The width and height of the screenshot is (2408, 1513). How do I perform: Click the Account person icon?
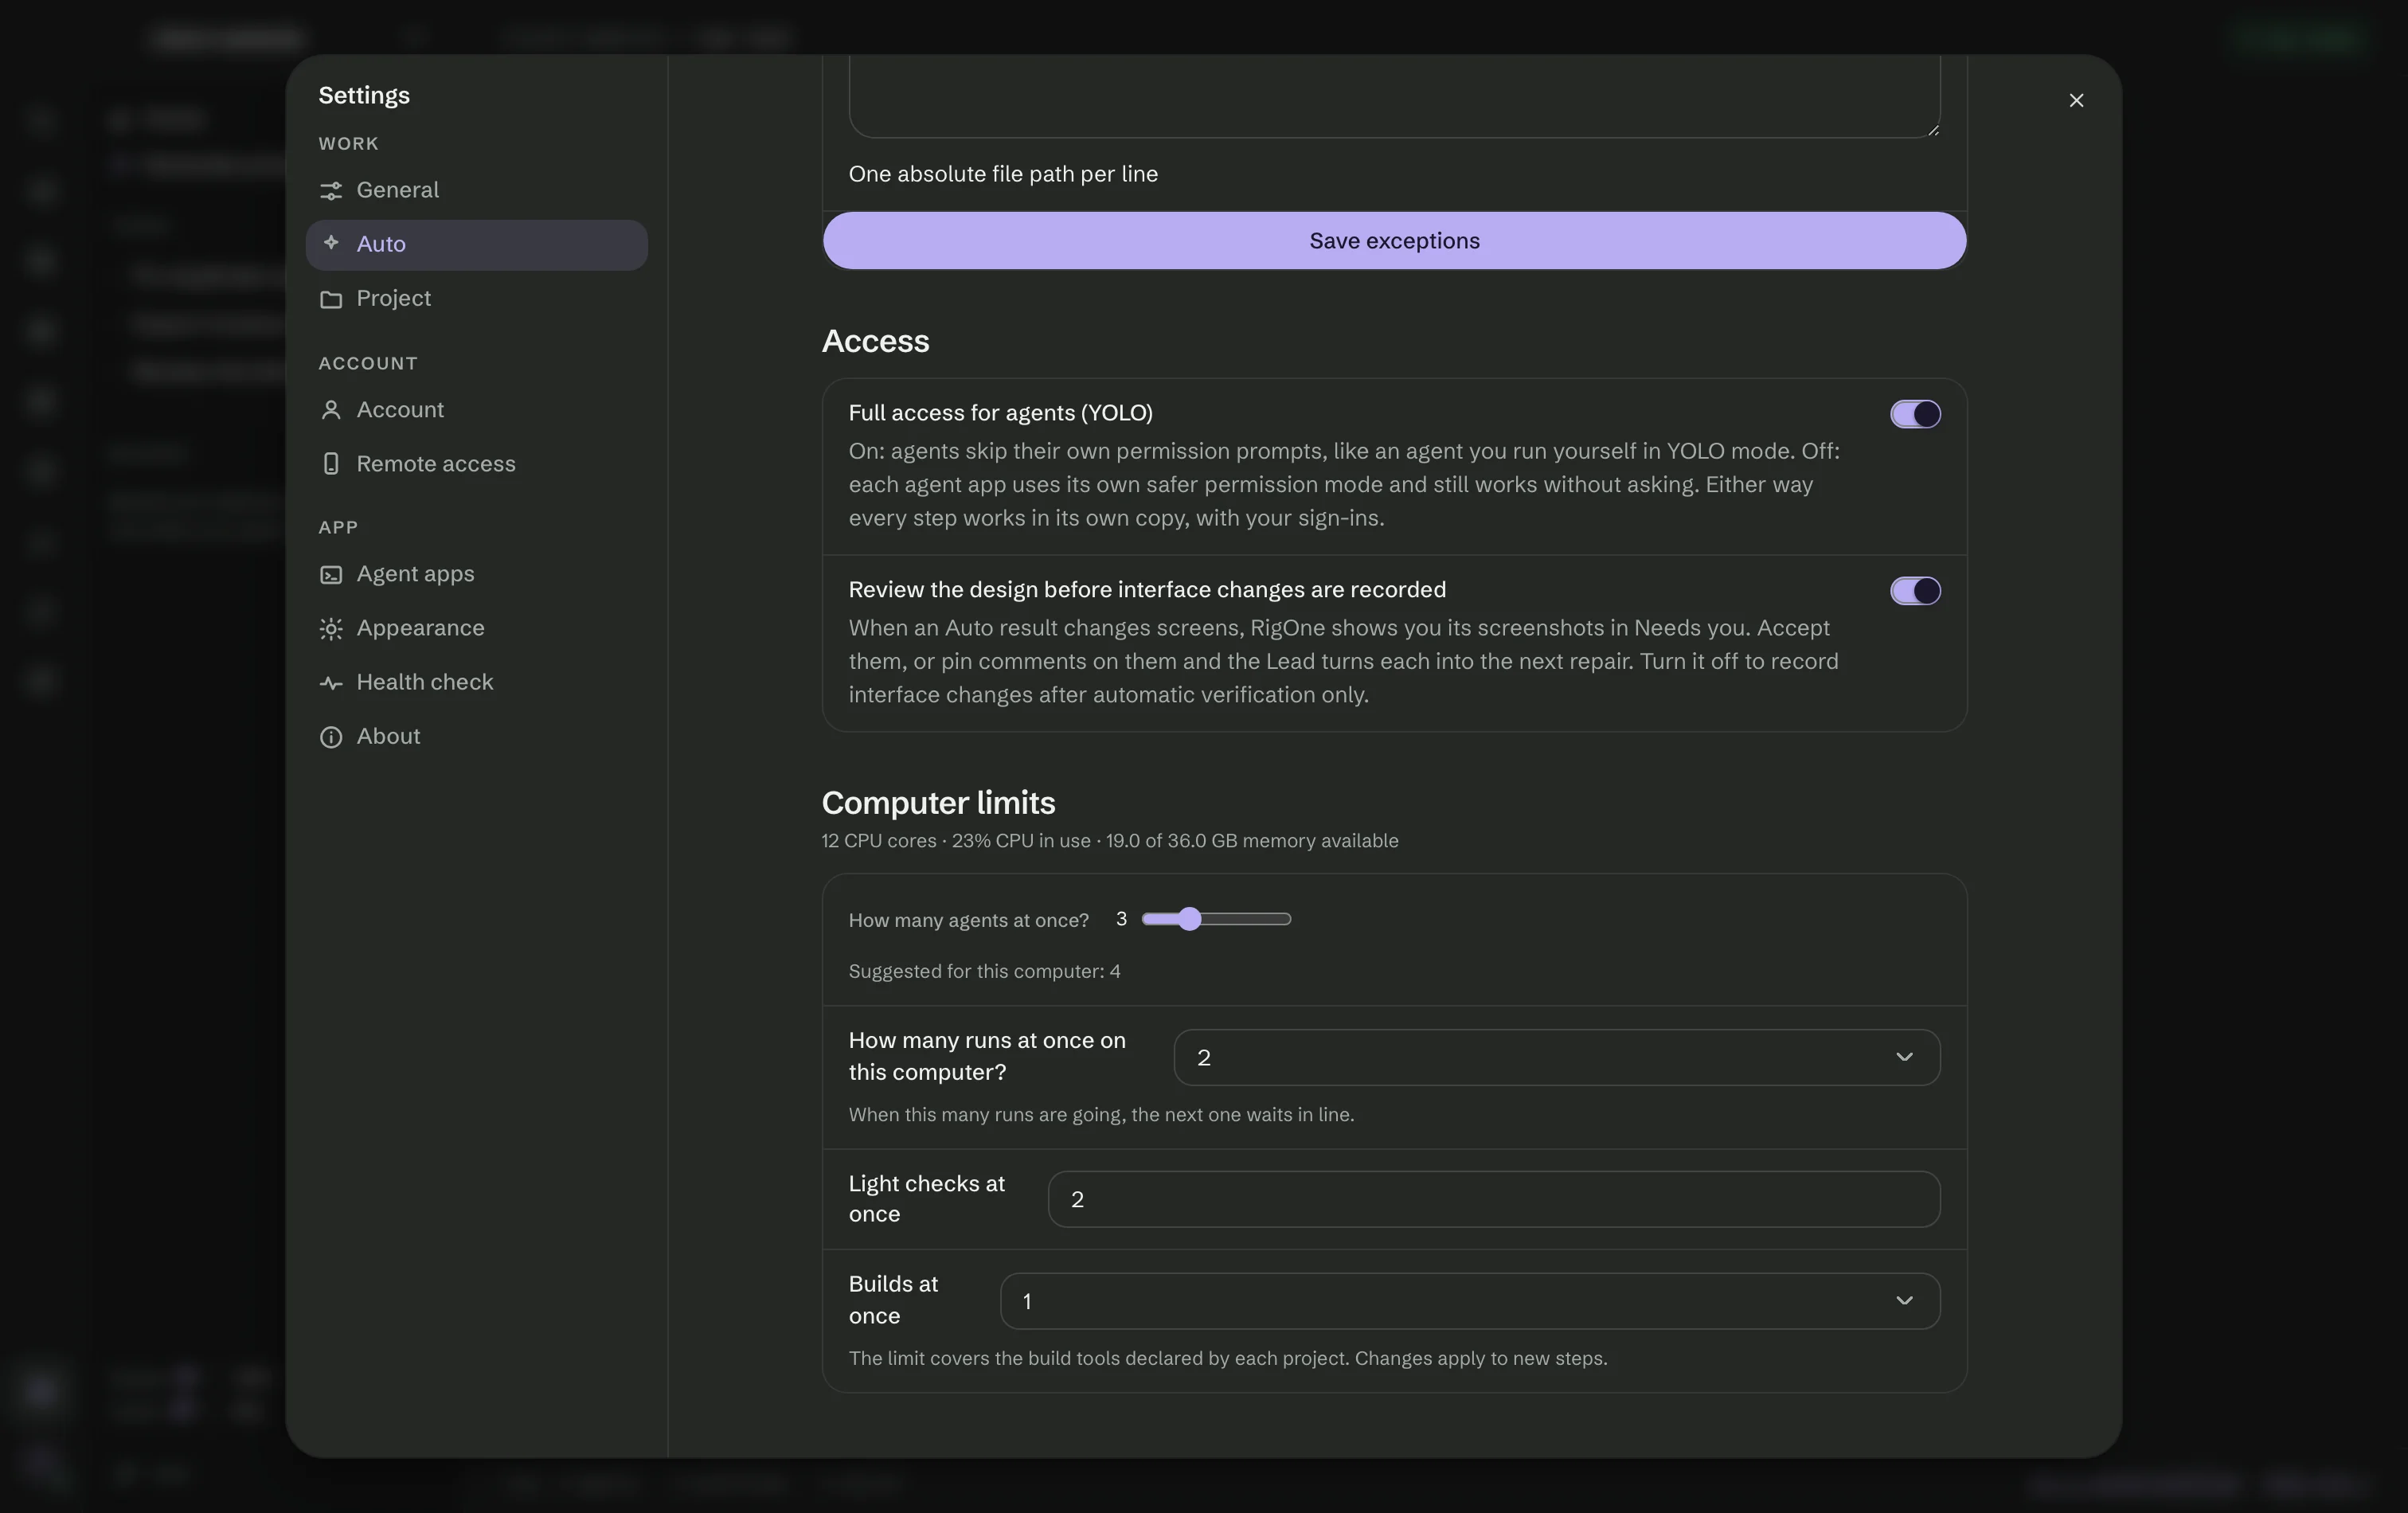(331, 410)
